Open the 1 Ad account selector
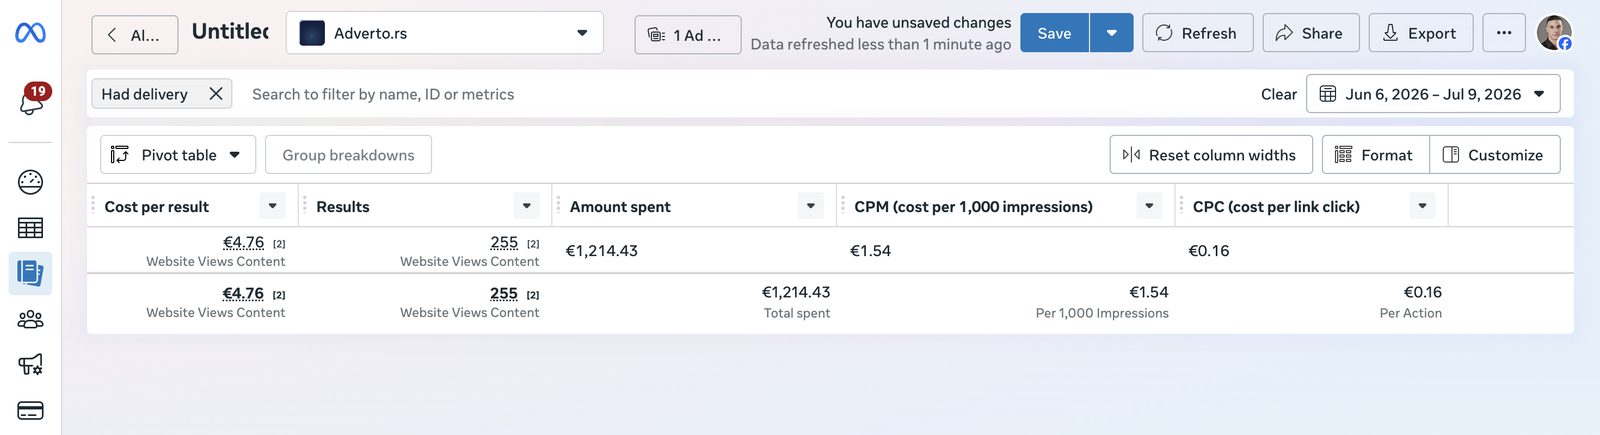The width and height of the screenshot is (1600, 435). [688, 35]
